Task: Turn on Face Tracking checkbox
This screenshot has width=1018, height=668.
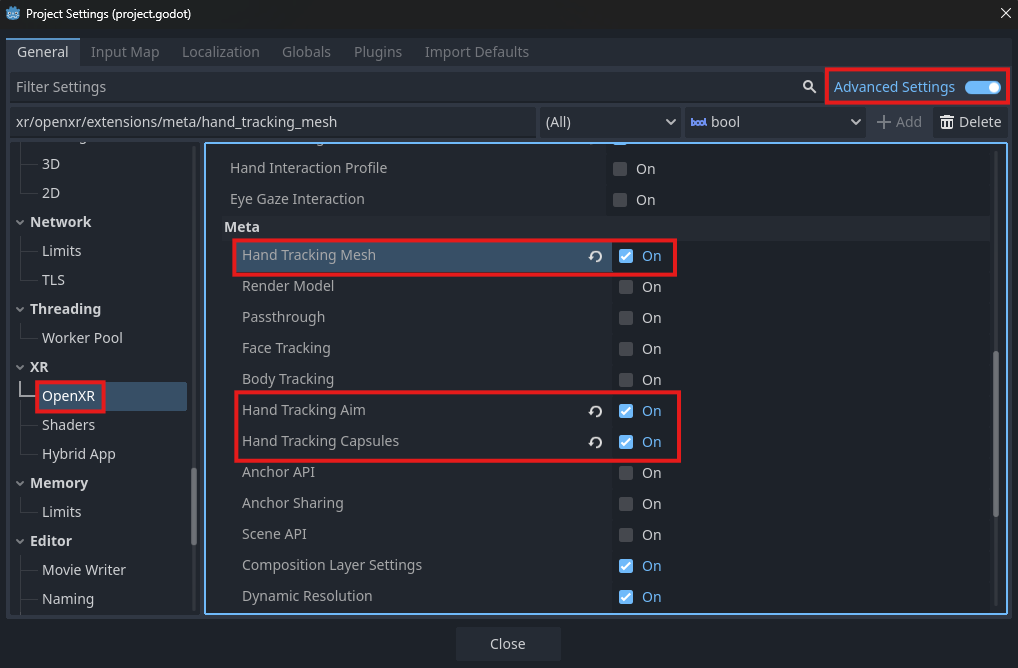Action: (x=626, y=349)
